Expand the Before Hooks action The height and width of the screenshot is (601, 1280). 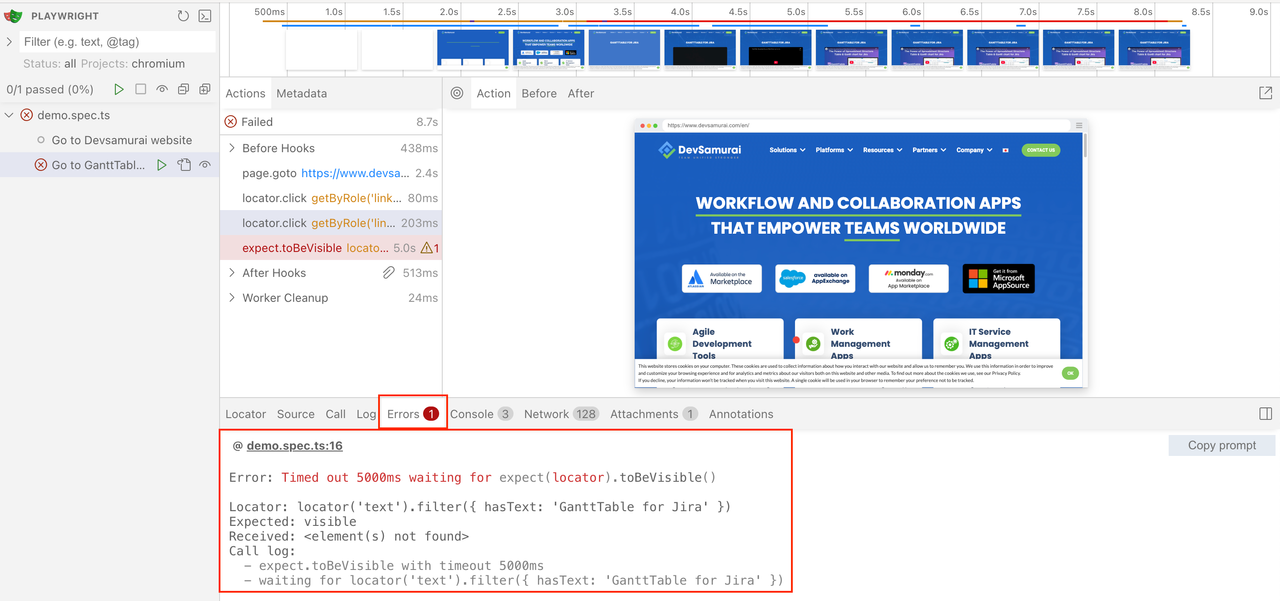[232, 148]
